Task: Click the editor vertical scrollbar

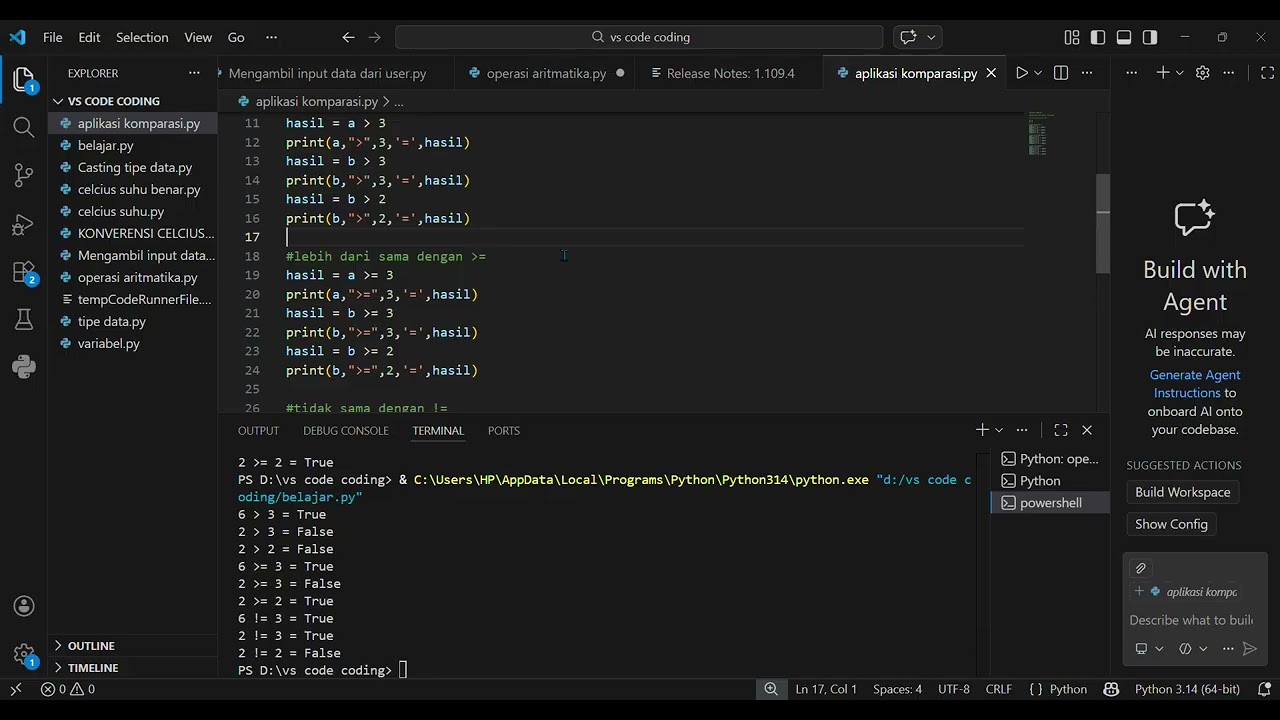Action: point(1103,223)
